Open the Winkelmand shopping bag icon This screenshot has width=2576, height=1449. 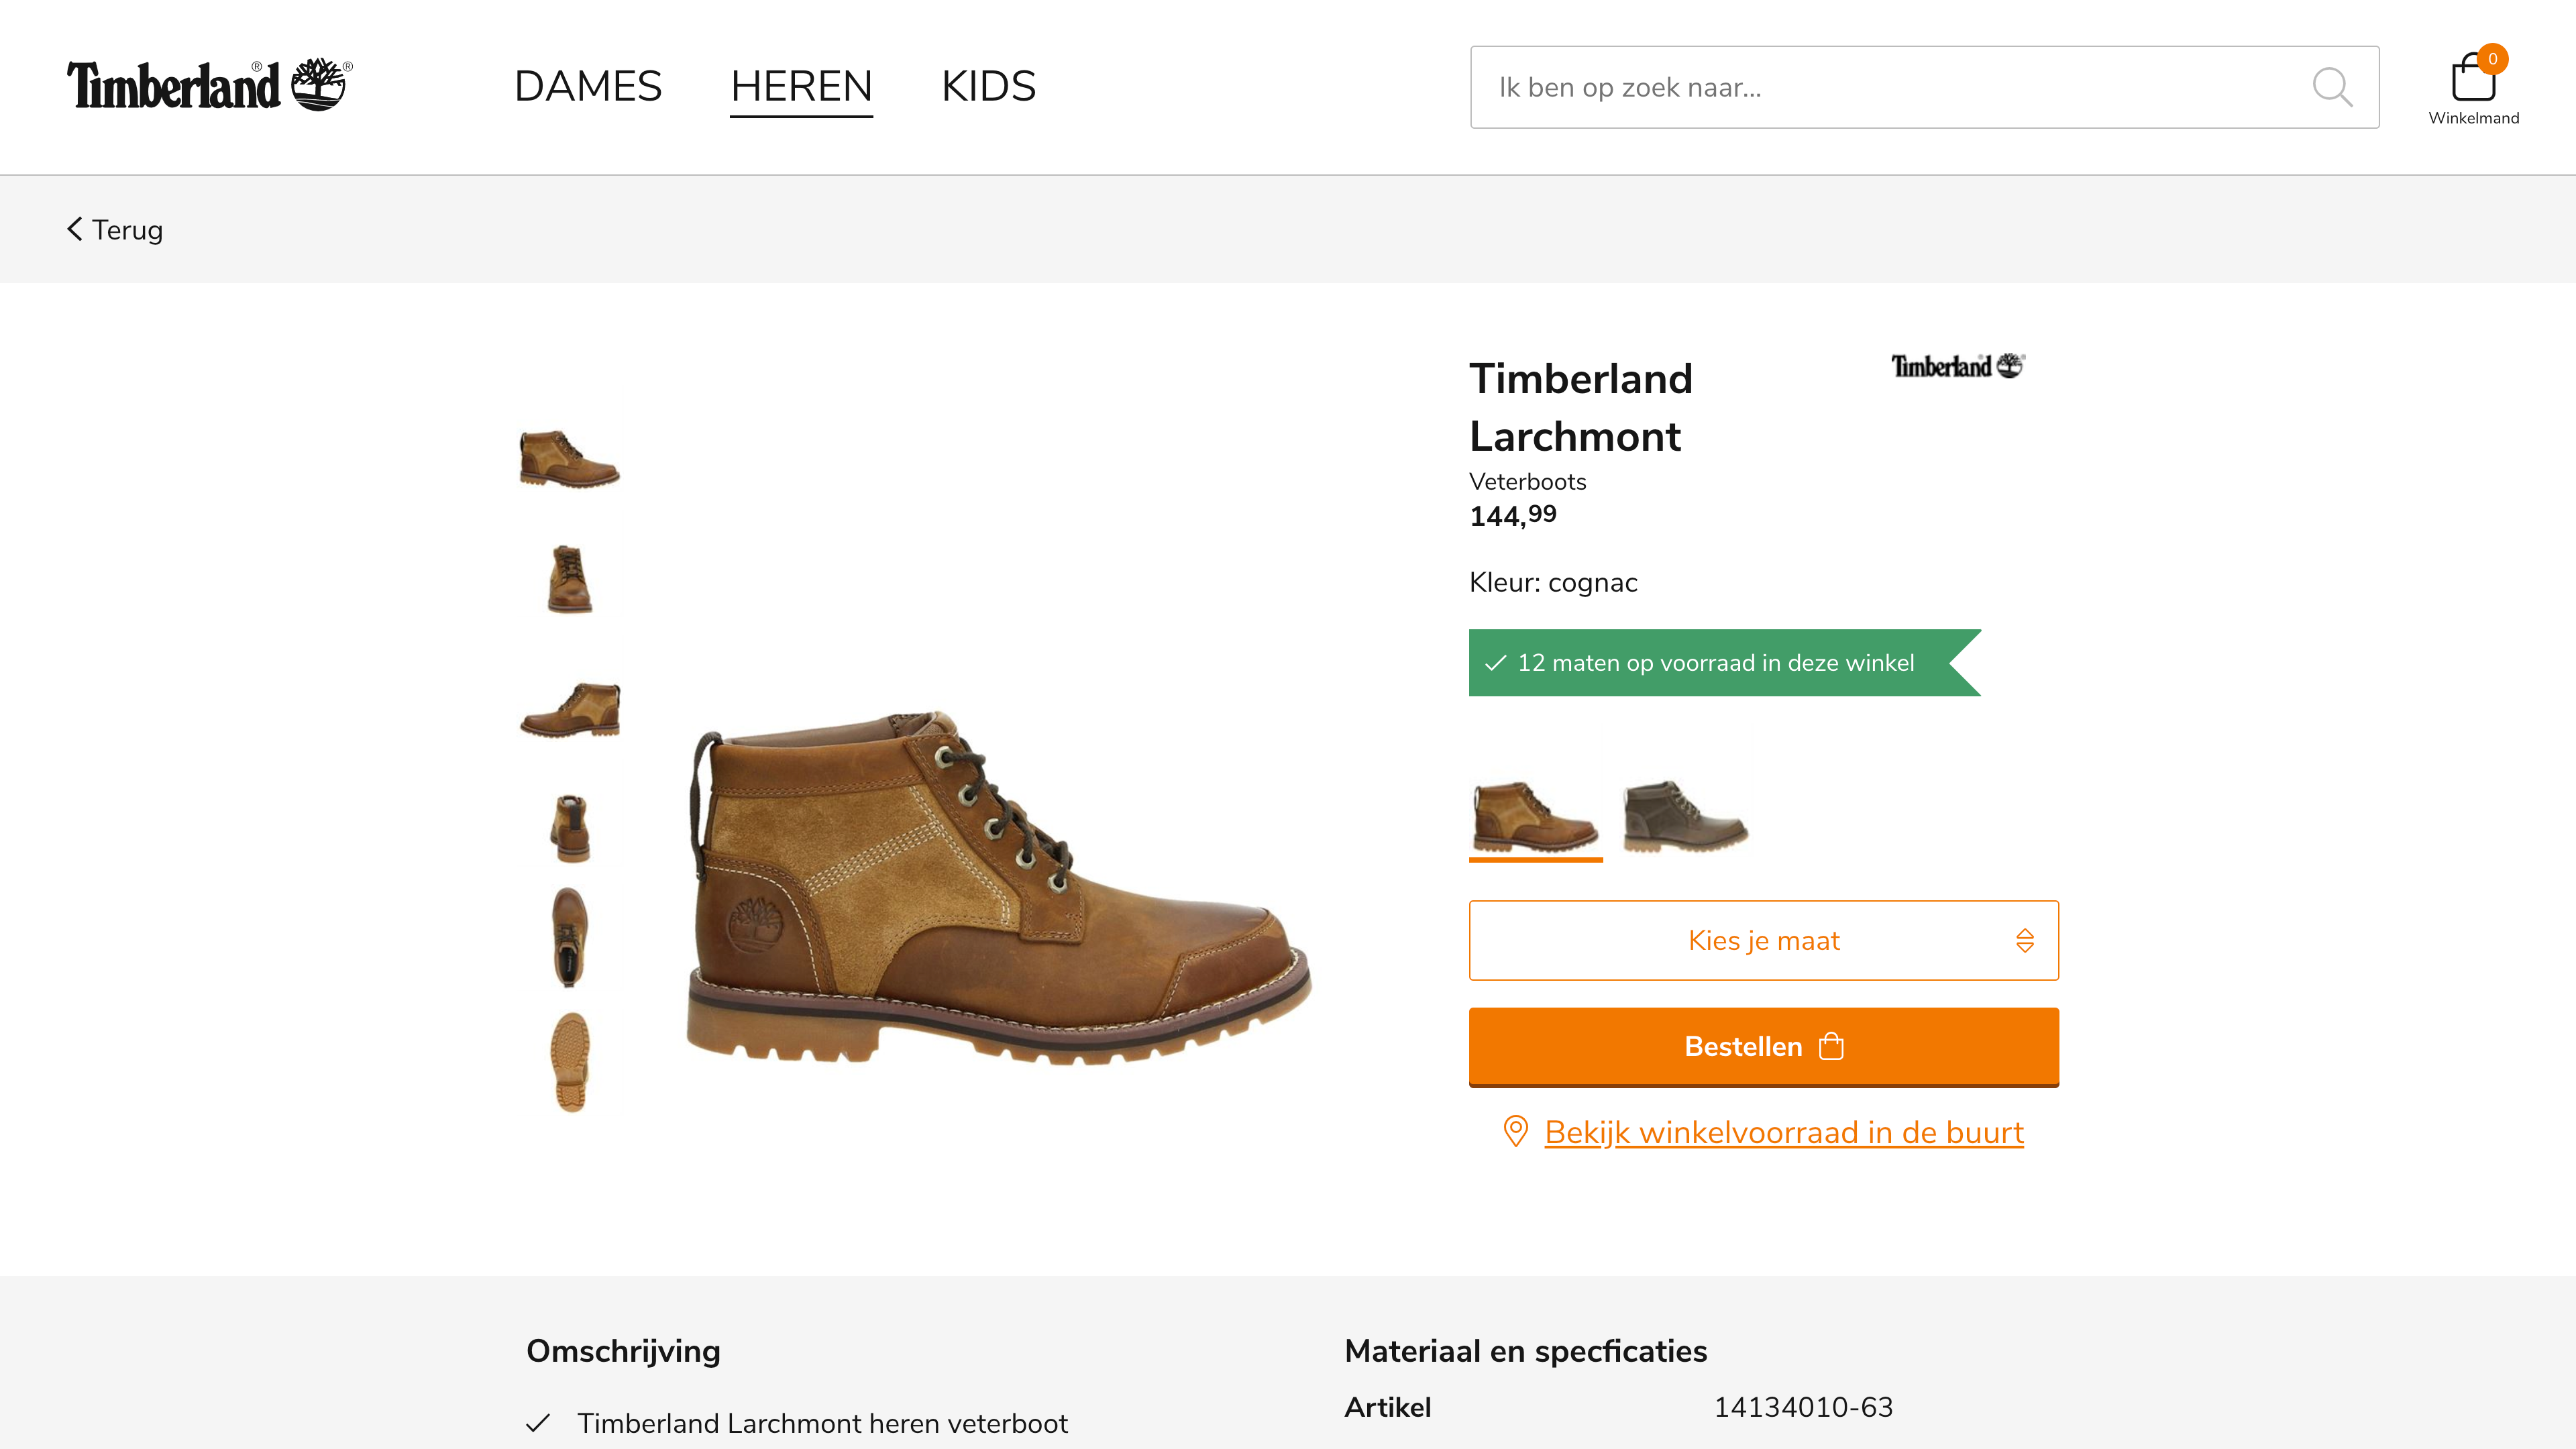click(2472, 80)
